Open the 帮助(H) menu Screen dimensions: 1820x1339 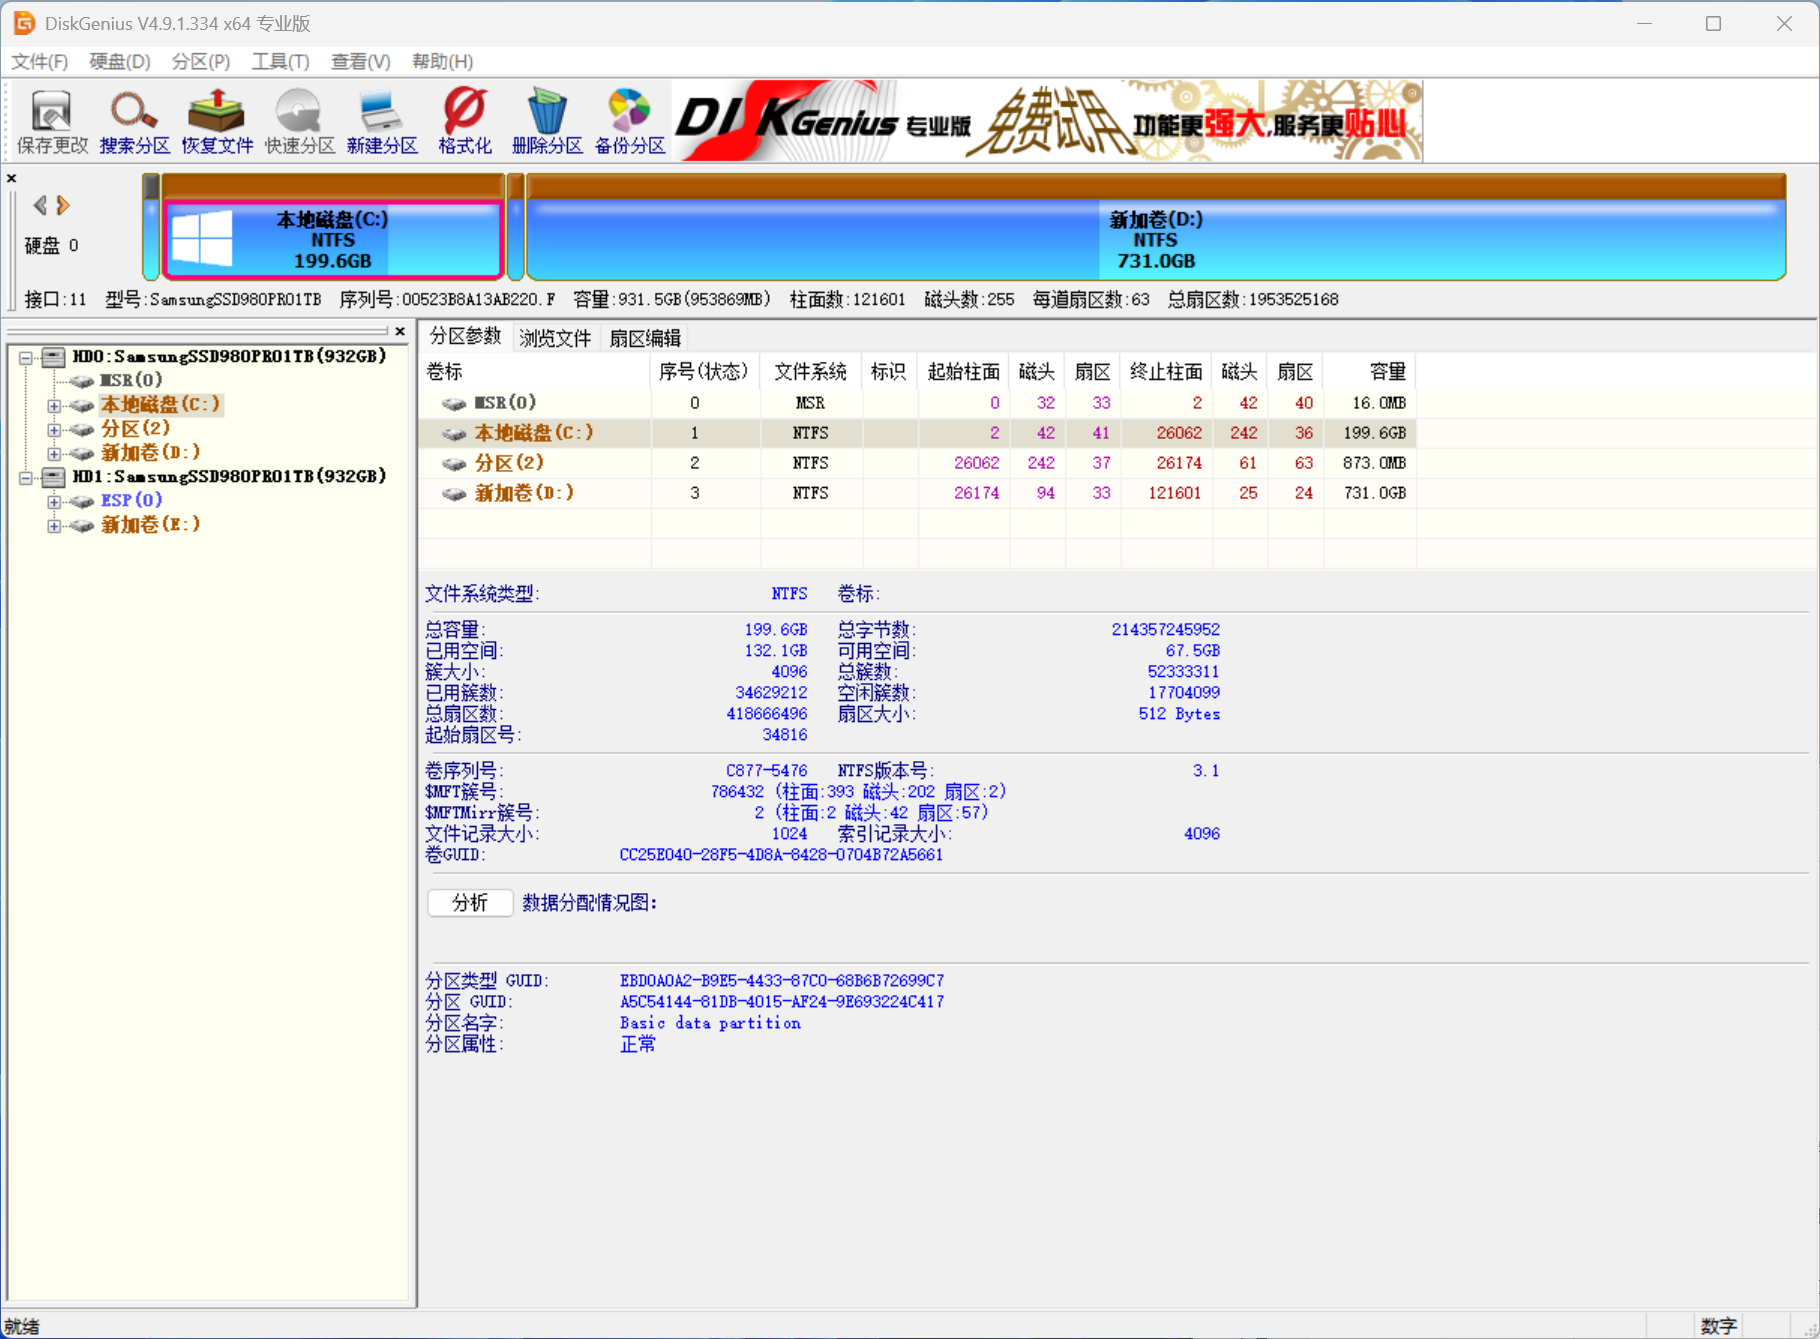(x=442, y=62)
